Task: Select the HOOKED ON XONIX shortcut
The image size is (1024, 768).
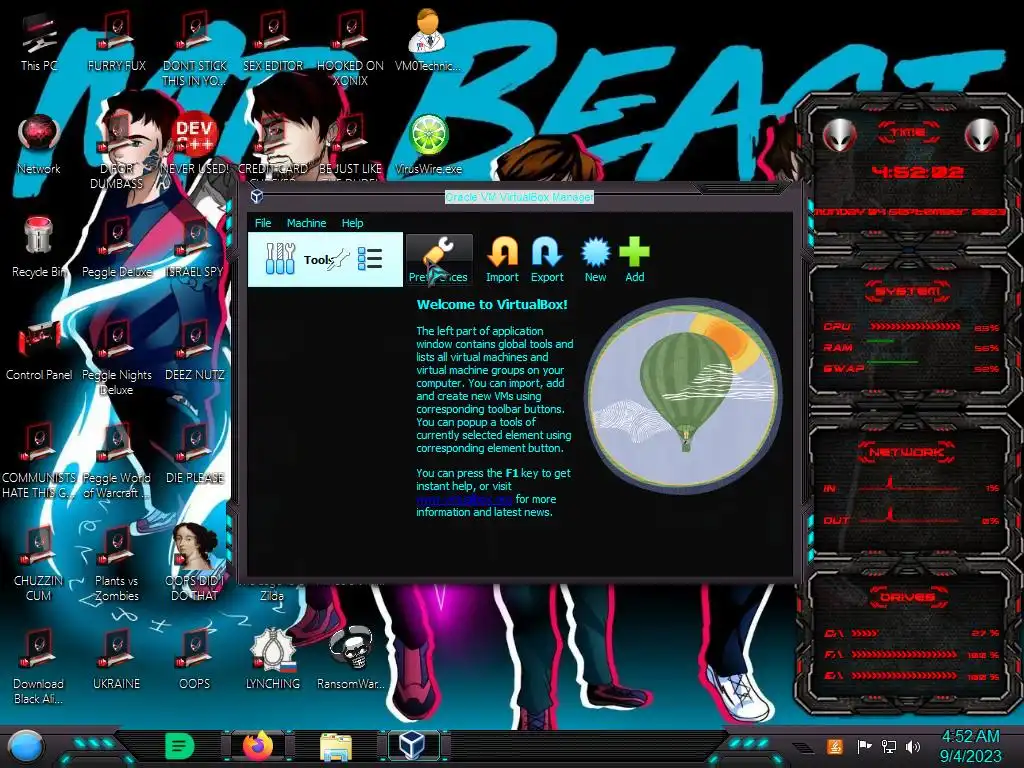Action: click(350, 49)
